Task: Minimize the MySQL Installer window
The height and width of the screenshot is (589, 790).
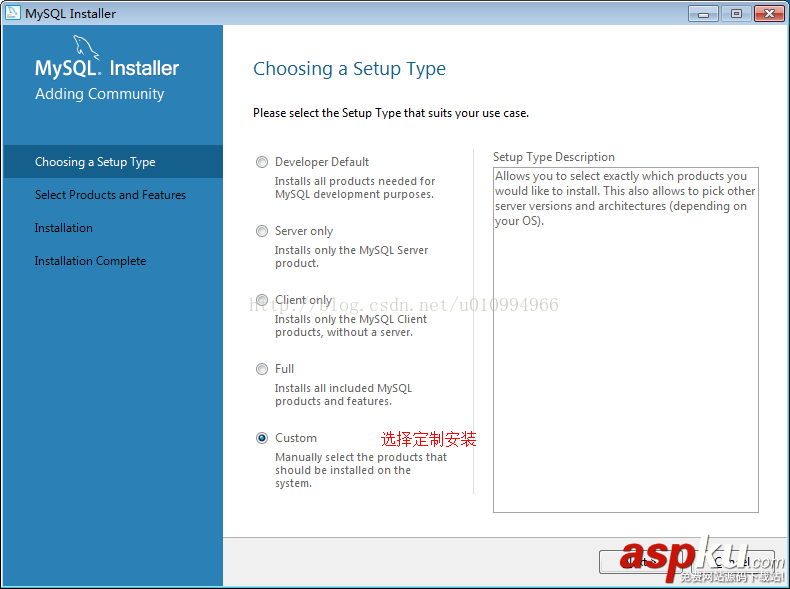Action: [703, 14]
